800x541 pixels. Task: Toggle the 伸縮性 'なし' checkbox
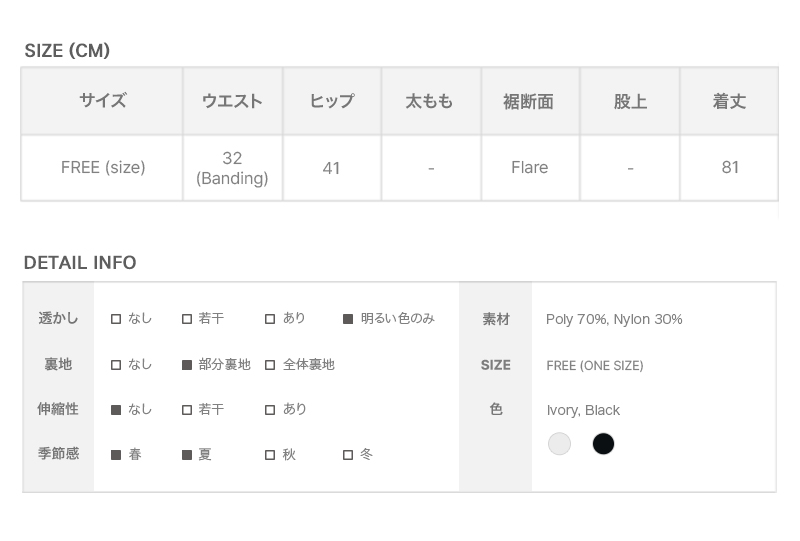[116, 410]
